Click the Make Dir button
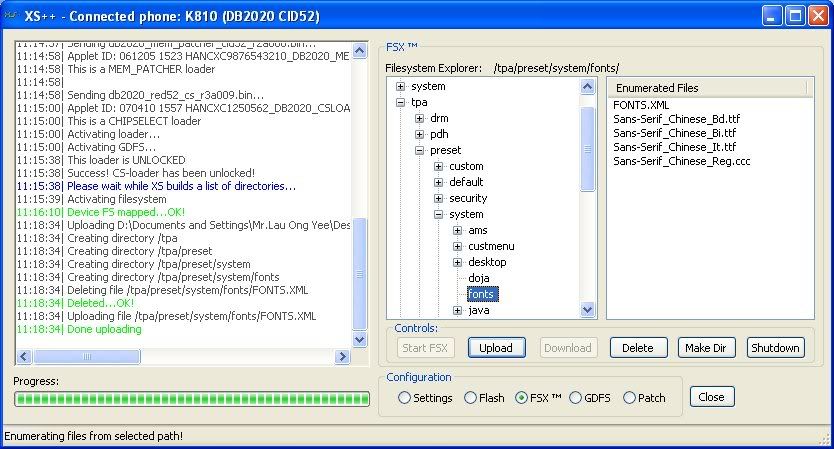The width and height of the screenshot is (834, 449). 707,348
